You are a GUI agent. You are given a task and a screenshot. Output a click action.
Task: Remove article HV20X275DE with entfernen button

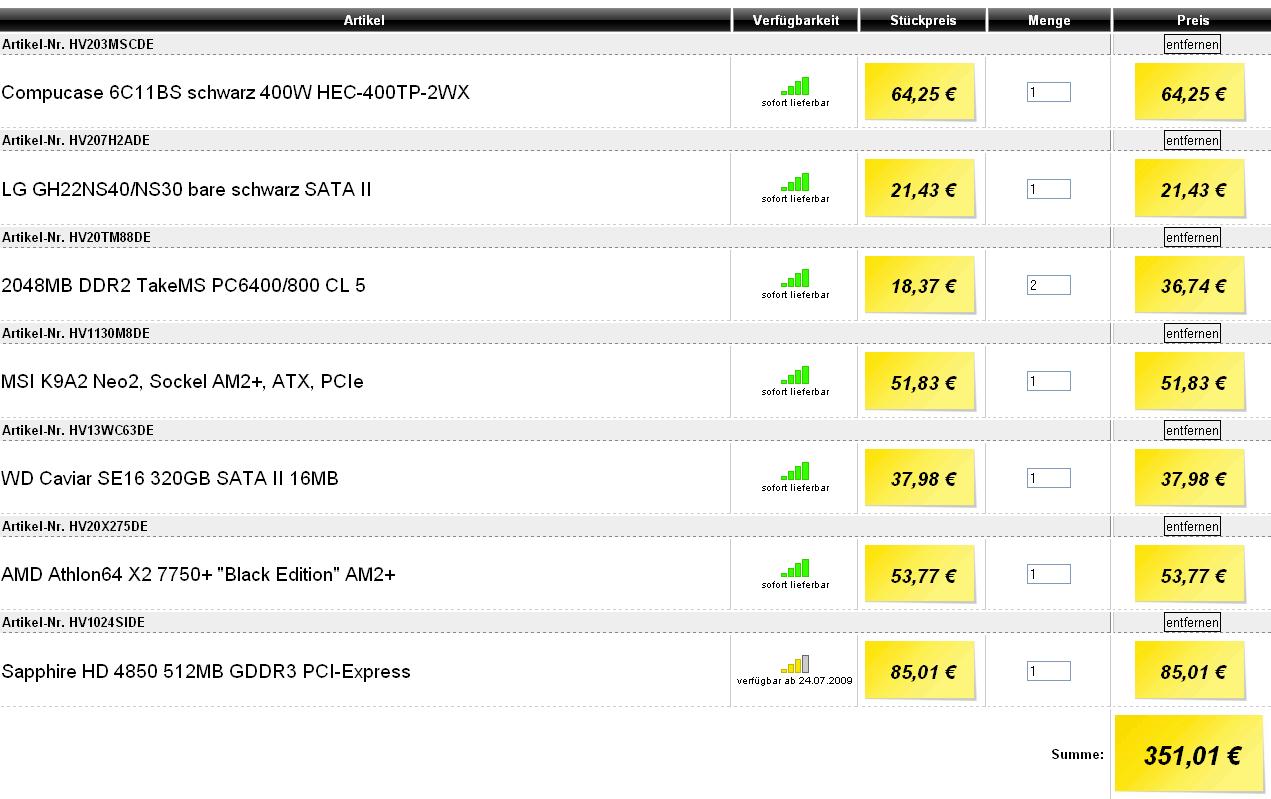1192,526
